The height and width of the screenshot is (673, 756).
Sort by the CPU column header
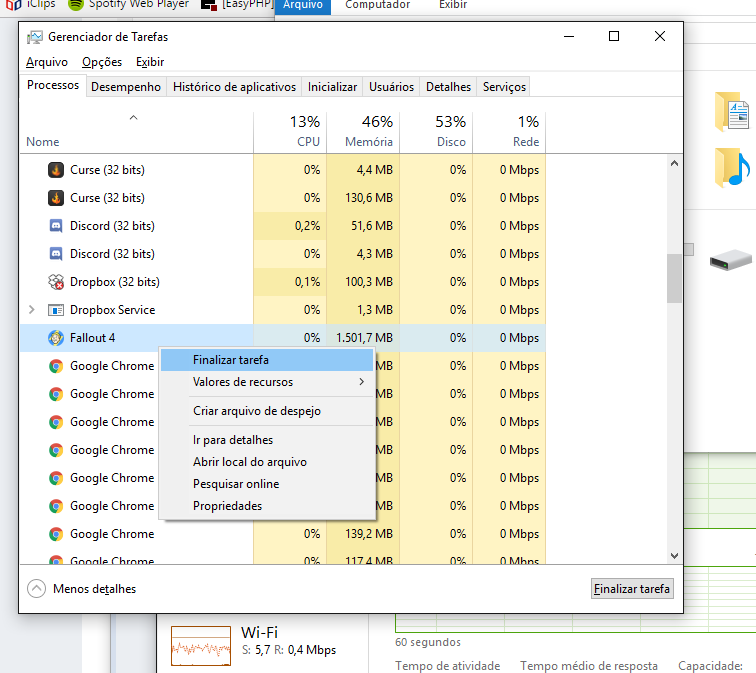[290, 133]
